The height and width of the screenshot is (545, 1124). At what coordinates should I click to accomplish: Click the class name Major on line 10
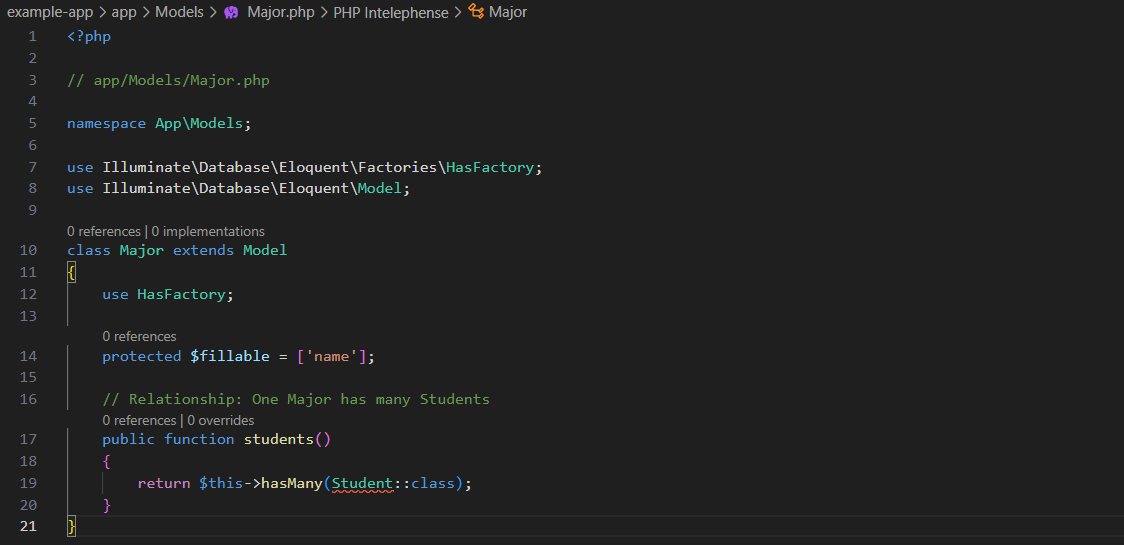click(x=142, y=250)
